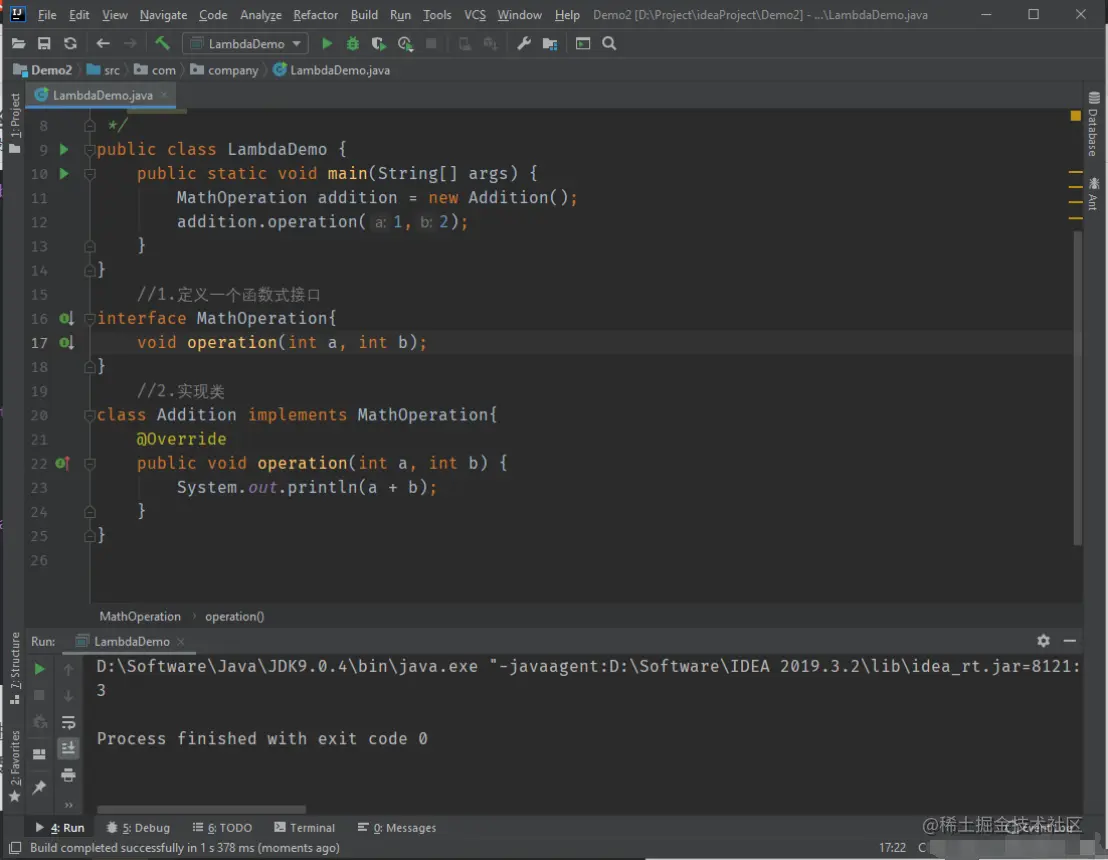Restore layout icon in Run panel sidebar
1108x860 pixels.
(40, 754)
